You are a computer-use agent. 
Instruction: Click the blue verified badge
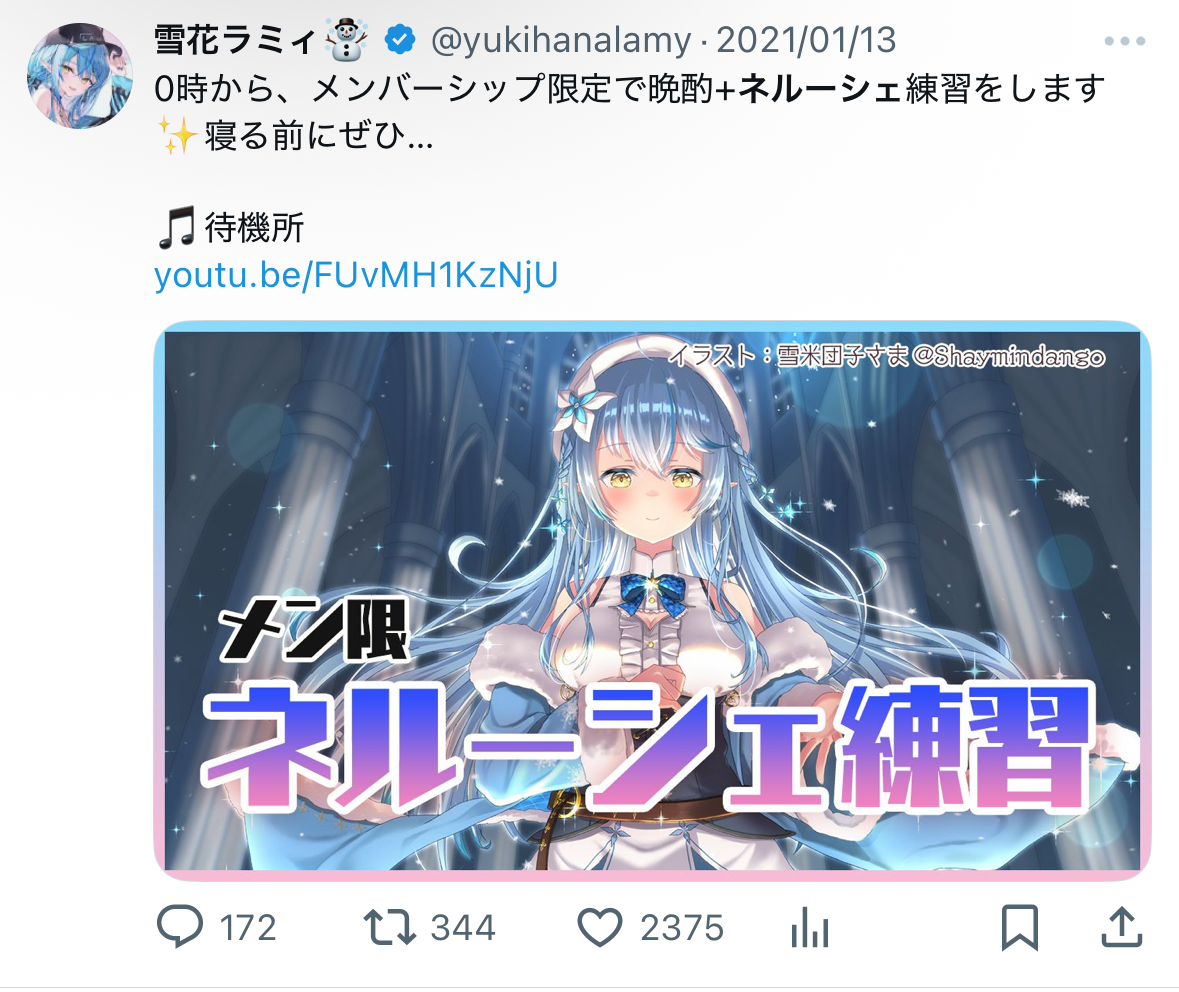tap(400, 40)
